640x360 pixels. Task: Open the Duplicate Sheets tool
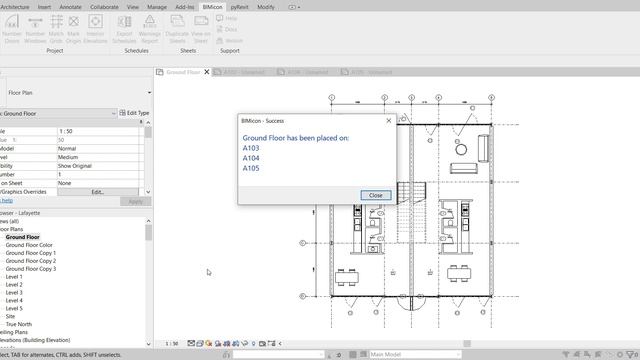[x=177, y=29]
